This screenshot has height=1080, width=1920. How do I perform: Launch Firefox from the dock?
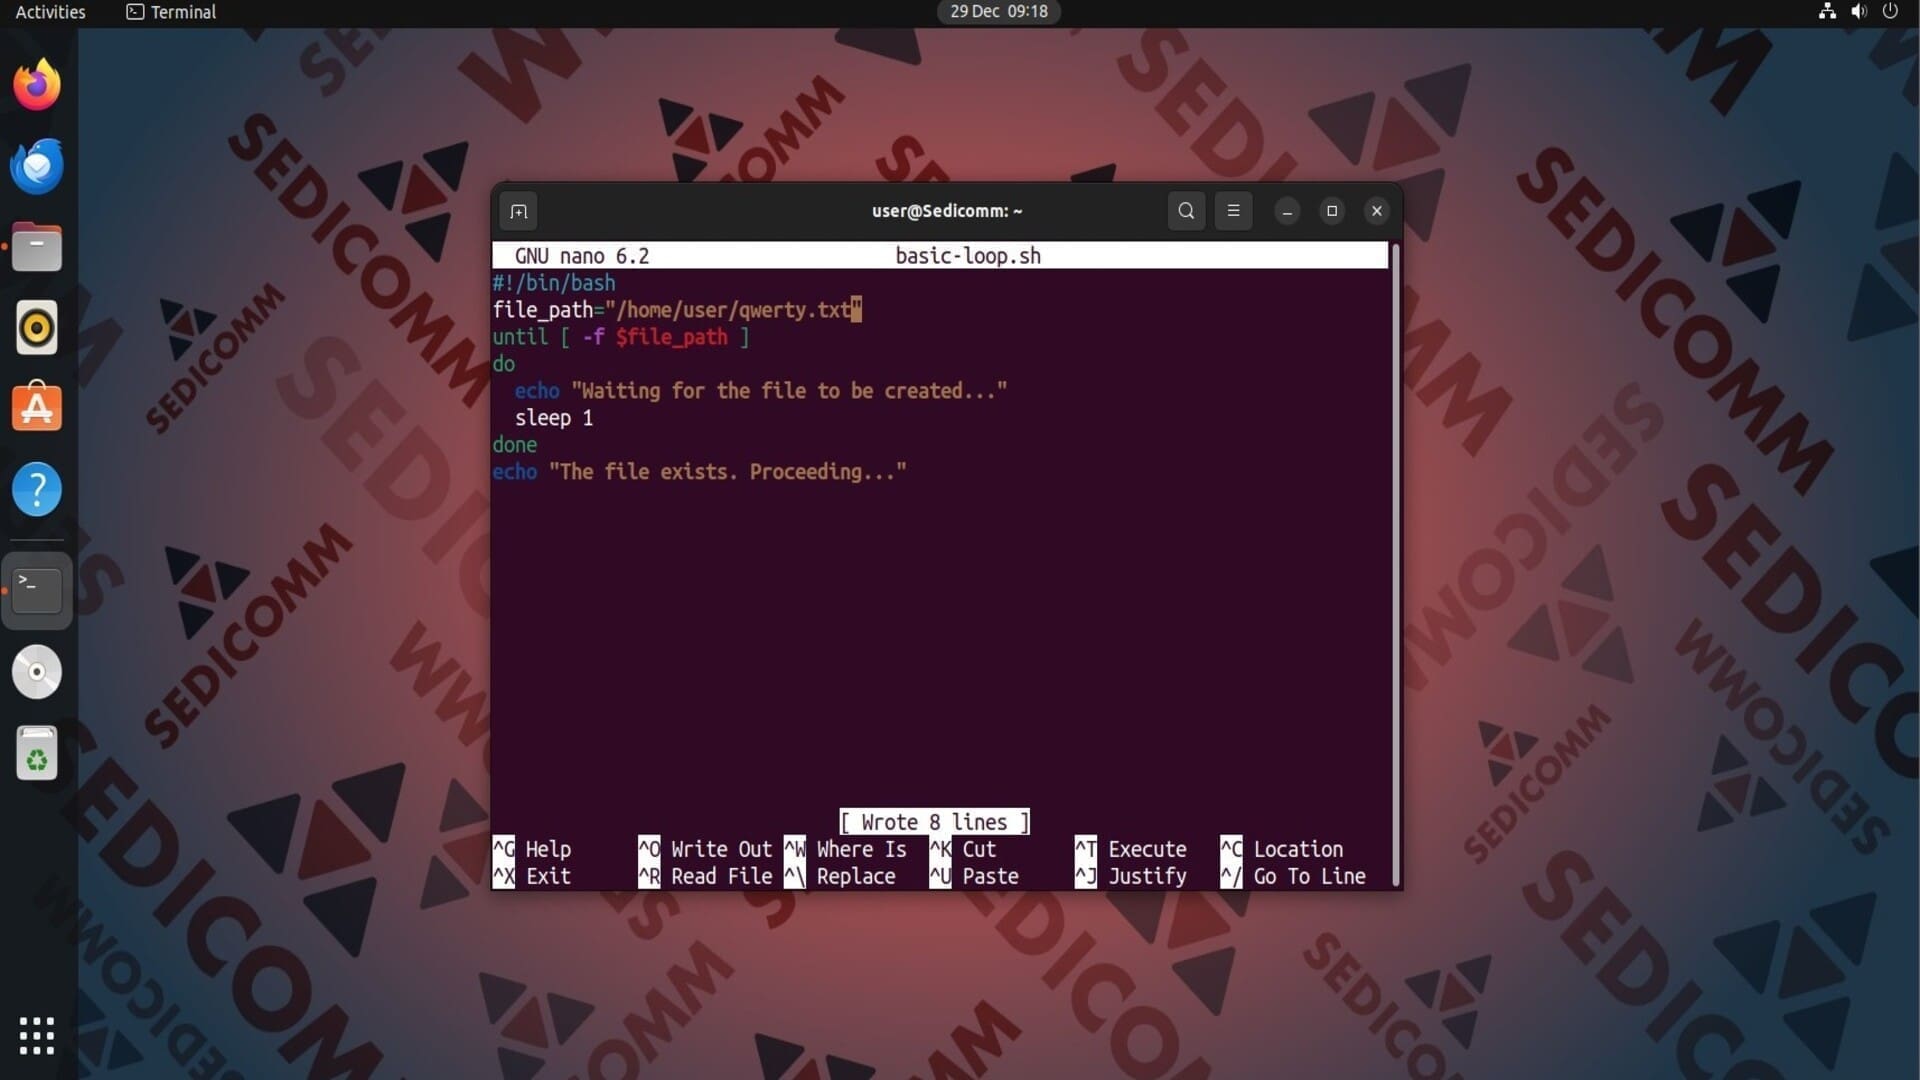(37, 85)
